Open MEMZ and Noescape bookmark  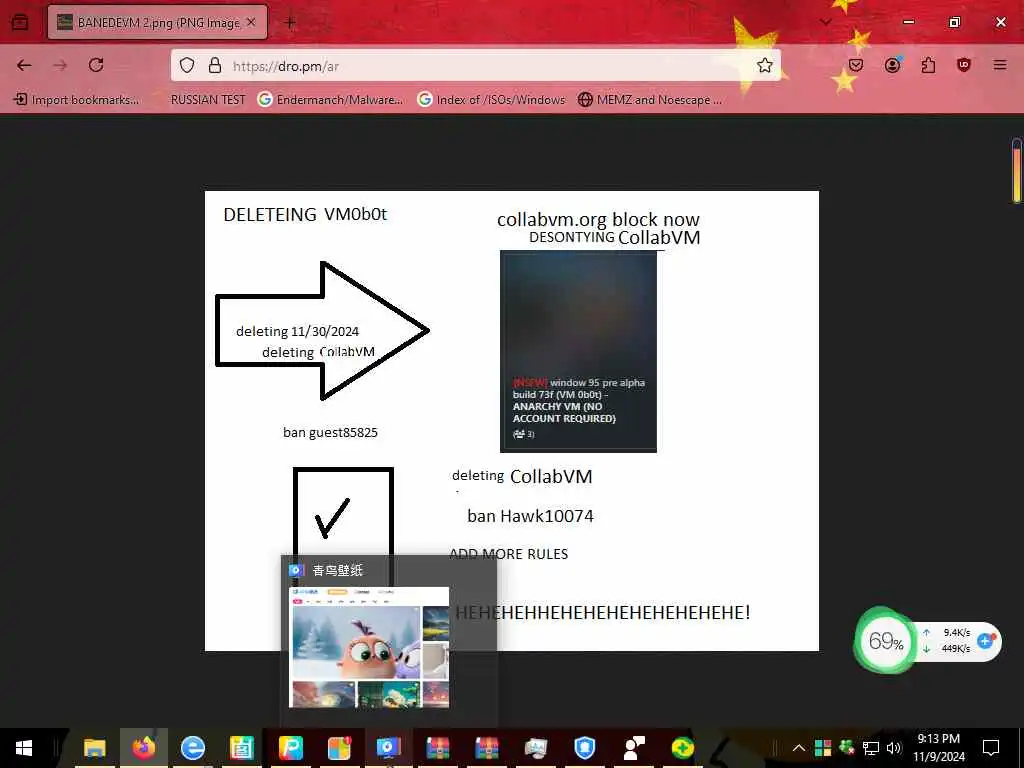[x=650, y=100]
